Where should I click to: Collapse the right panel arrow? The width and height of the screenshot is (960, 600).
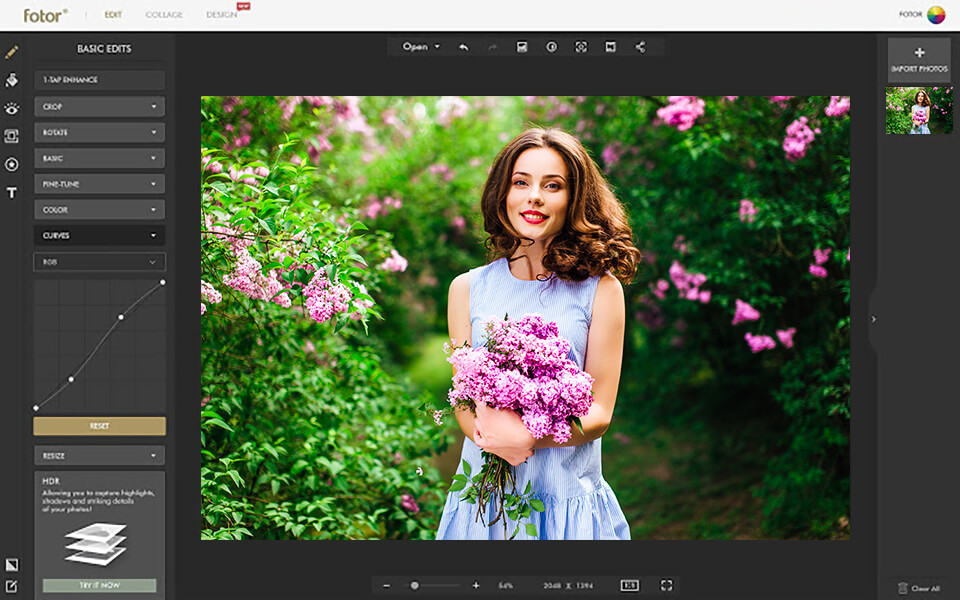[x=873, y=319]
